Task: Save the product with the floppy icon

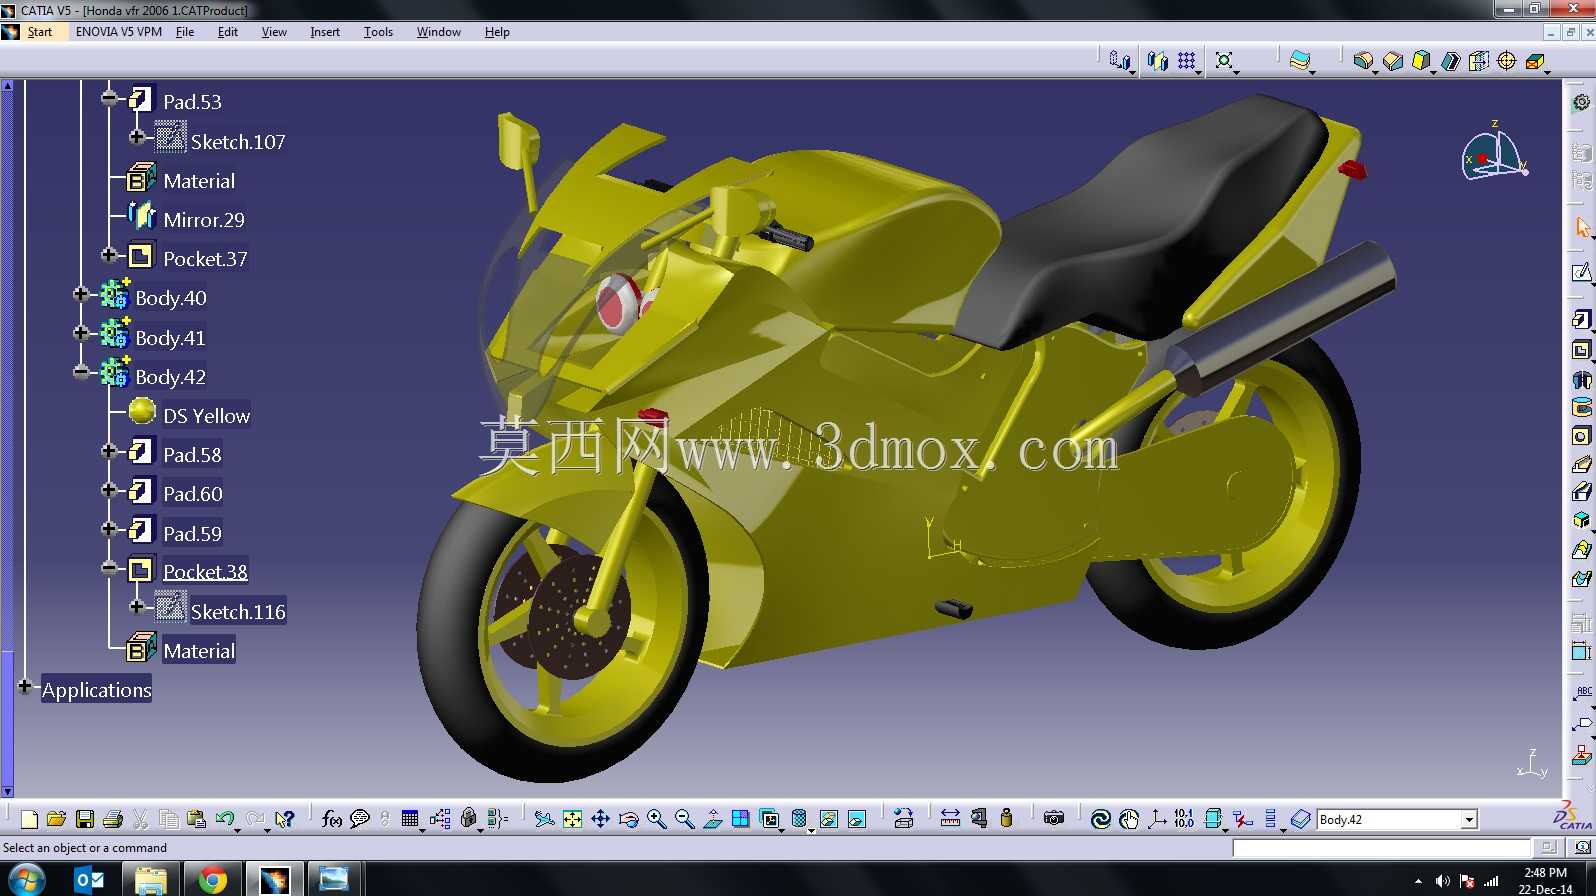Action: 85,819
